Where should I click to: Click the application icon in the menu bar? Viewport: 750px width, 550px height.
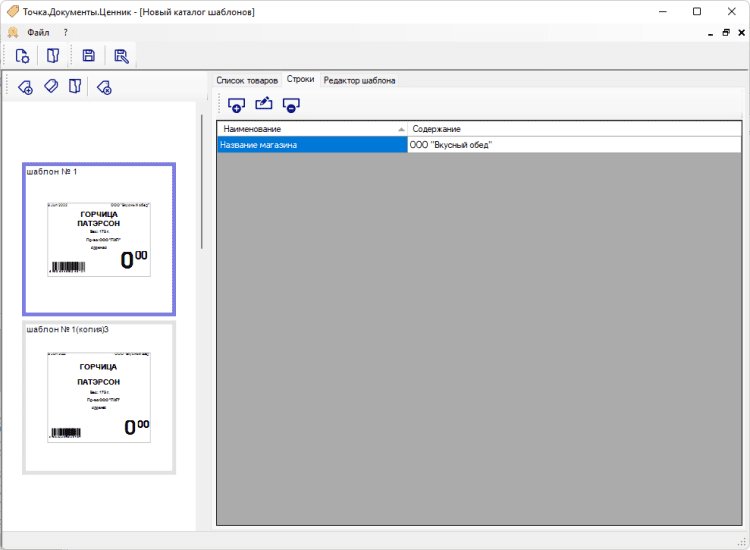[12, 33]
